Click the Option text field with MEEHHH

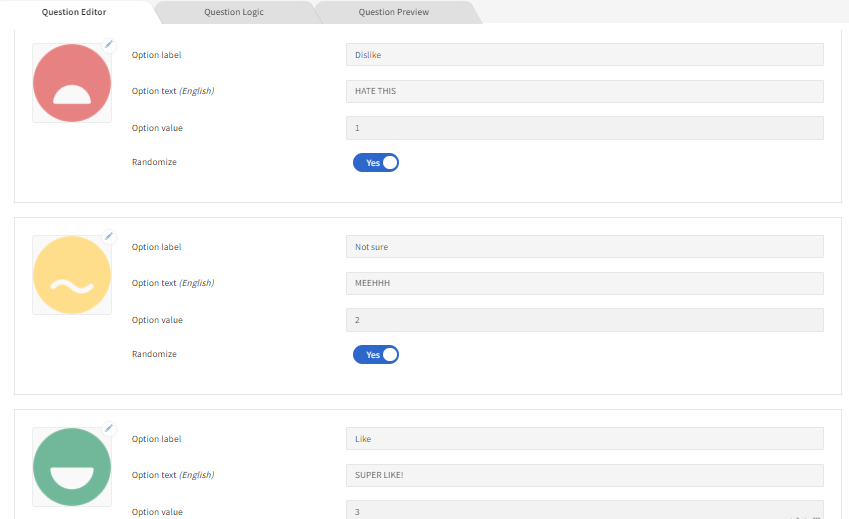585,283
